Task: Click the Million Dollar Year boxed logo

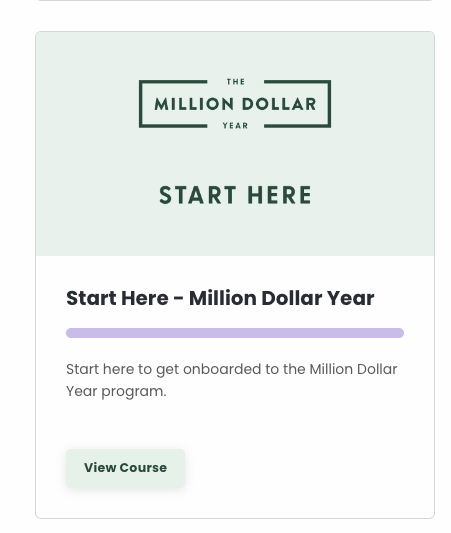Action: pyautogui.click(x=235, y=104)
